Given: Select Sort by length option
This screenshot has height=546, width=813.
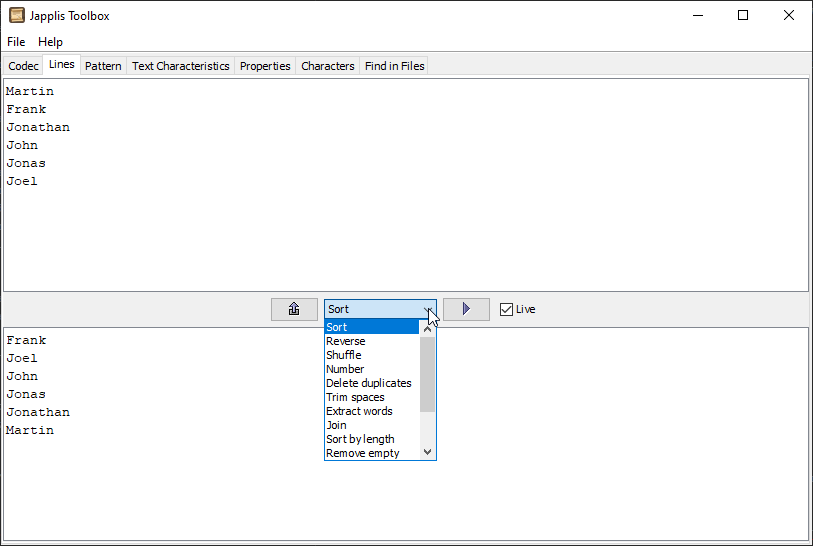Looking at the screenshot, I should 360,439.
